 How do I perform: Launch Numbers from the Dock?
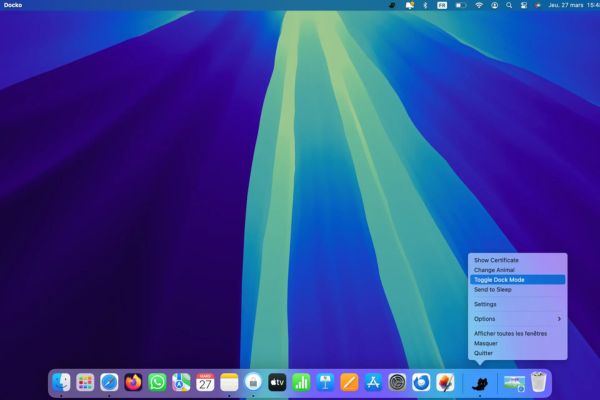[x=301, y=382]
